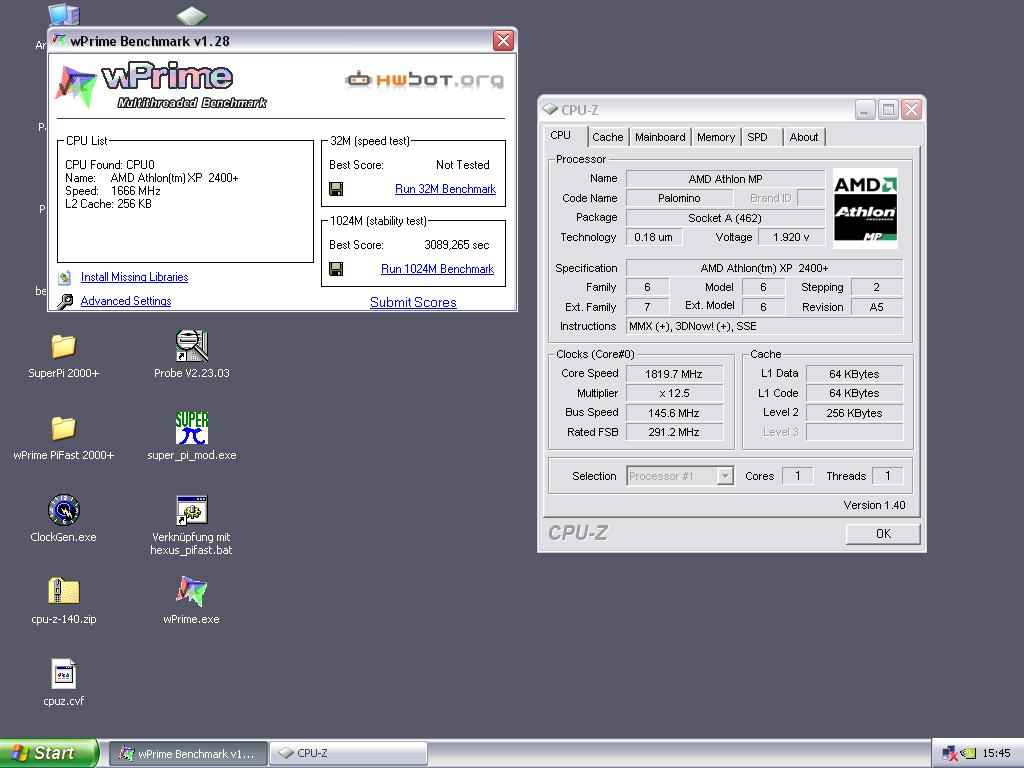The image size is (1024, 768).
Task: Click Run 1024M Benchmark link
Action: coord(438,269)
